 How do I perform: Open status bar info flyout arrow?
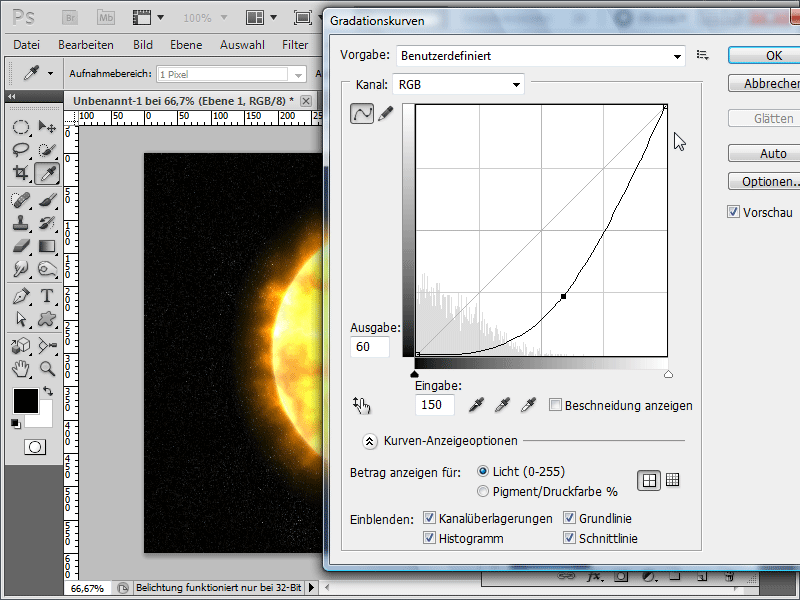[311, 588]
